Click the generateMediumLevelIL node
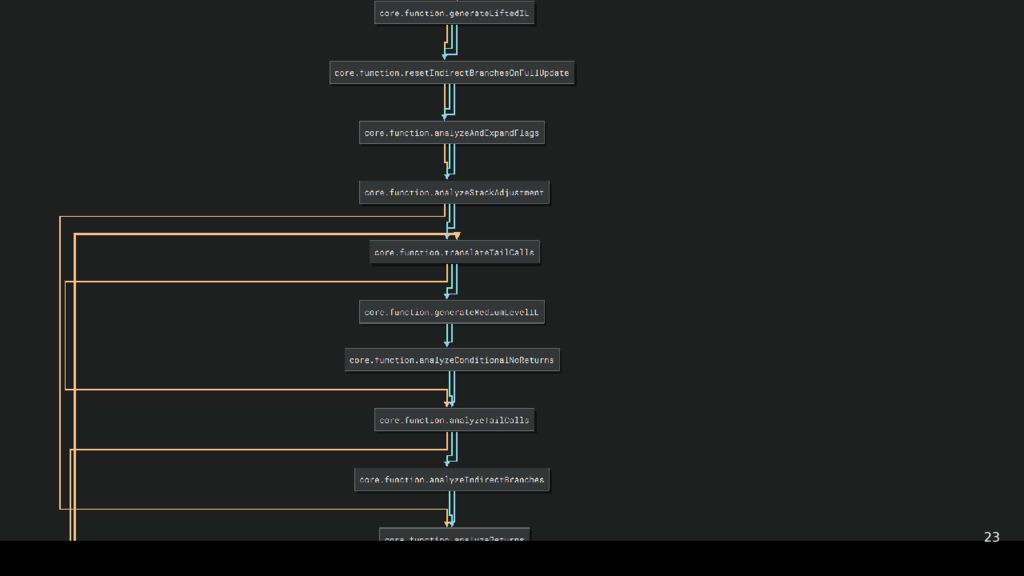The height and width of the screenshot is (576, 1024). [x=452, y=312]
